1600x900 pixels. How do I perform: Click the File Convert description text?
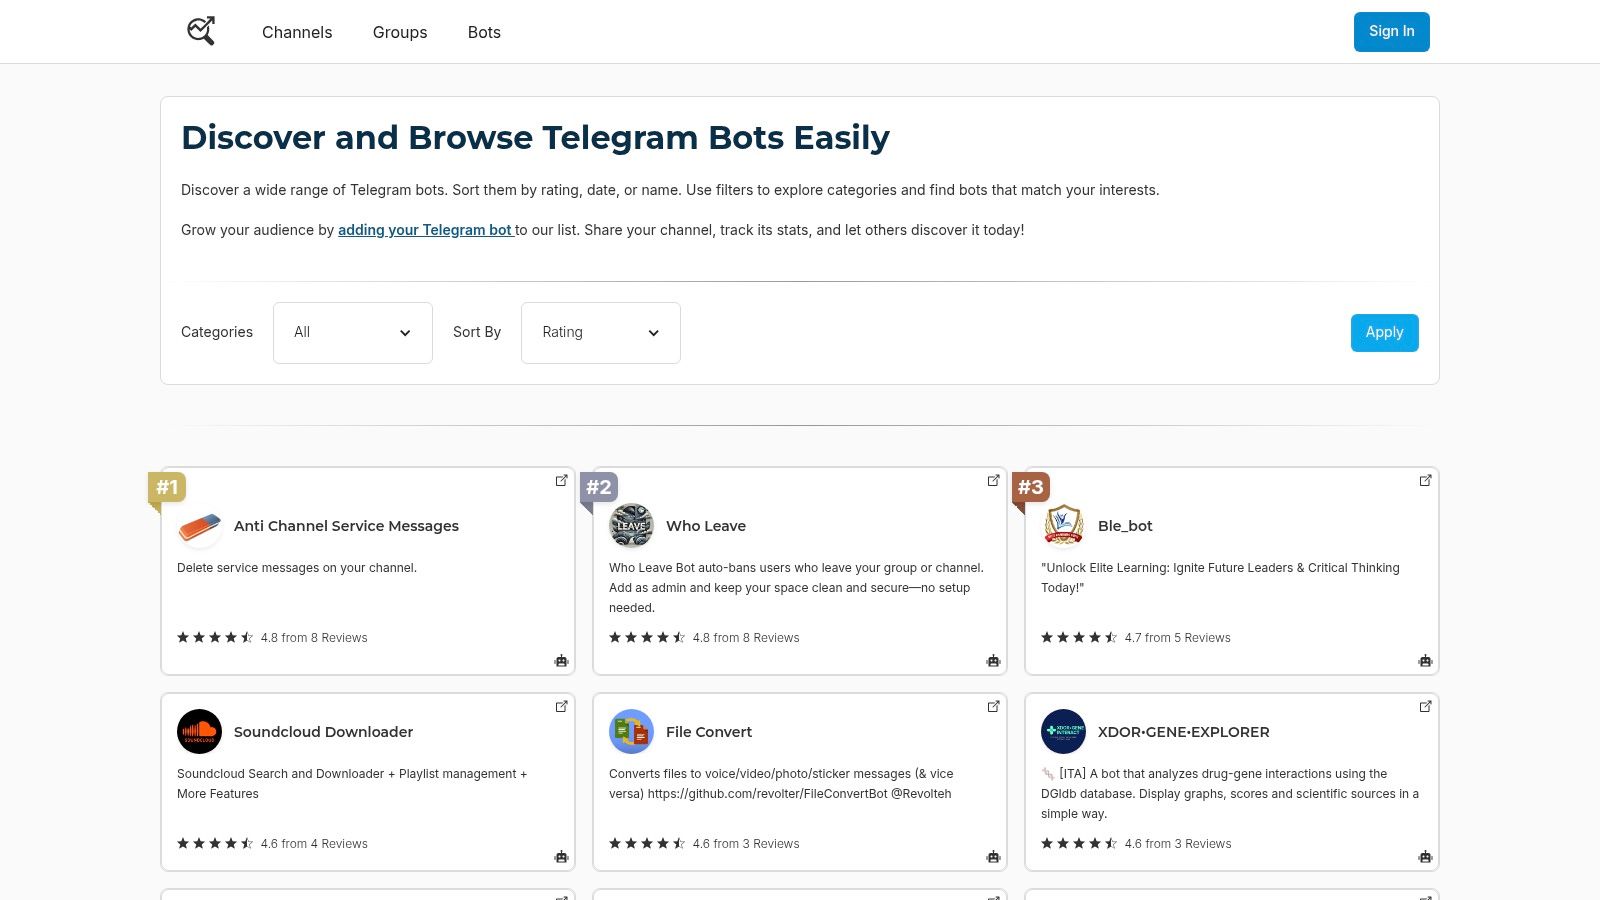[781, 784]
